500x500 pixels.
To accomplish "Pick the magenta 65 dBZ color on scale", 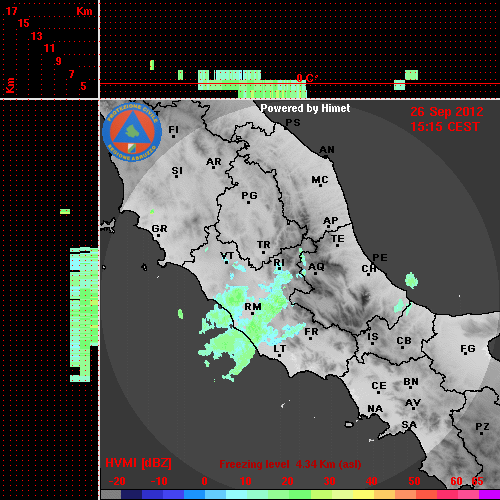I will (489, 495).
